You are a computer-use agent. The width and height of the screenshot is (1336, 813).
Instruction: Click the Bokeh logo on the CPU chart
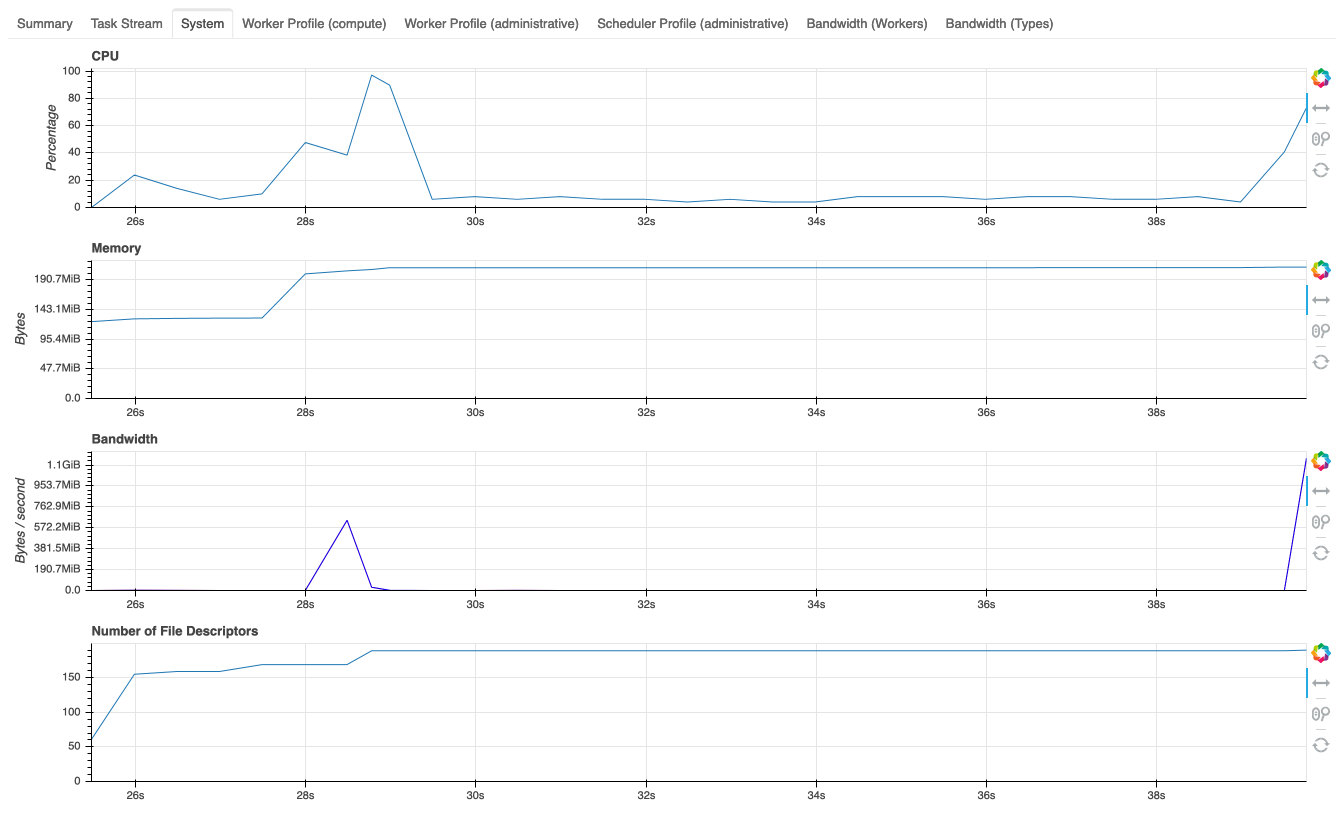(x=1321, y=78)
